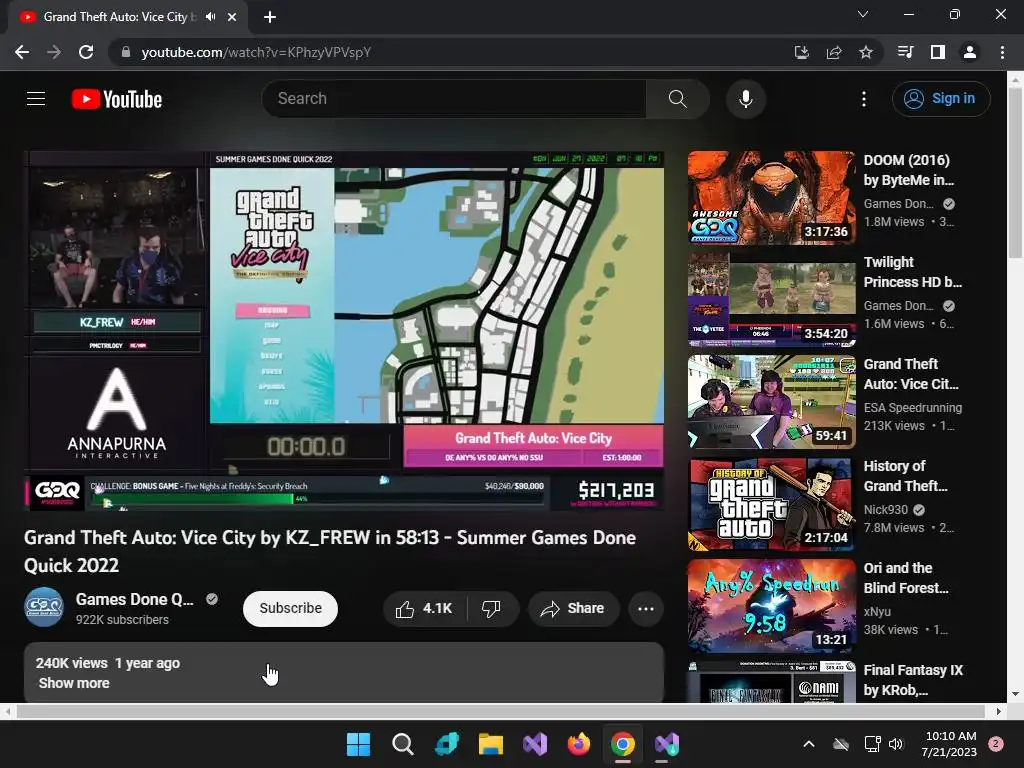The image size is (1024, 768).
Task: Open DOOM (2016) by ByteMe thumbnail
Action: 771,197
